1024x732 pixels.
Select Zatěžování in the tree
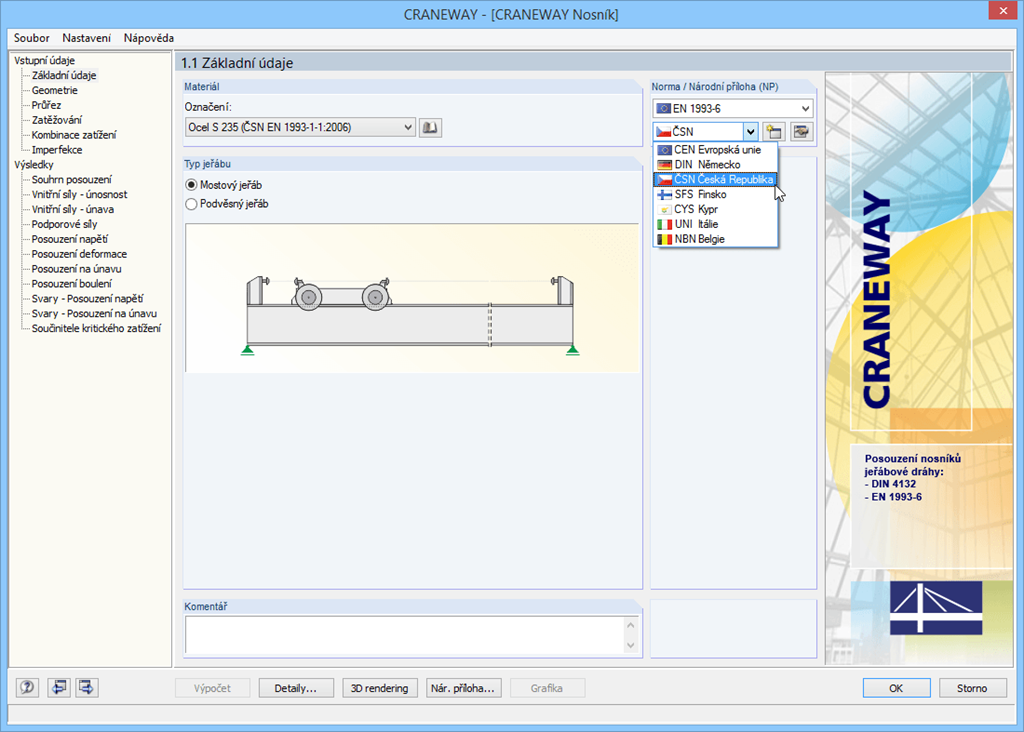57,120
